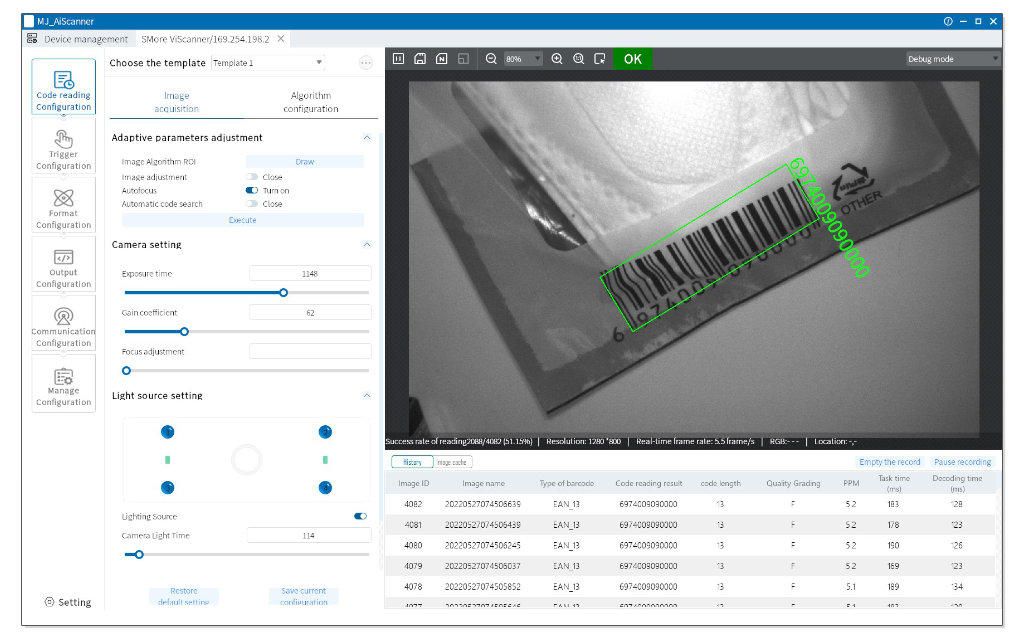
Task: Click the greyed layout icon in image toolbar
Action: click(x=463, y=59)
